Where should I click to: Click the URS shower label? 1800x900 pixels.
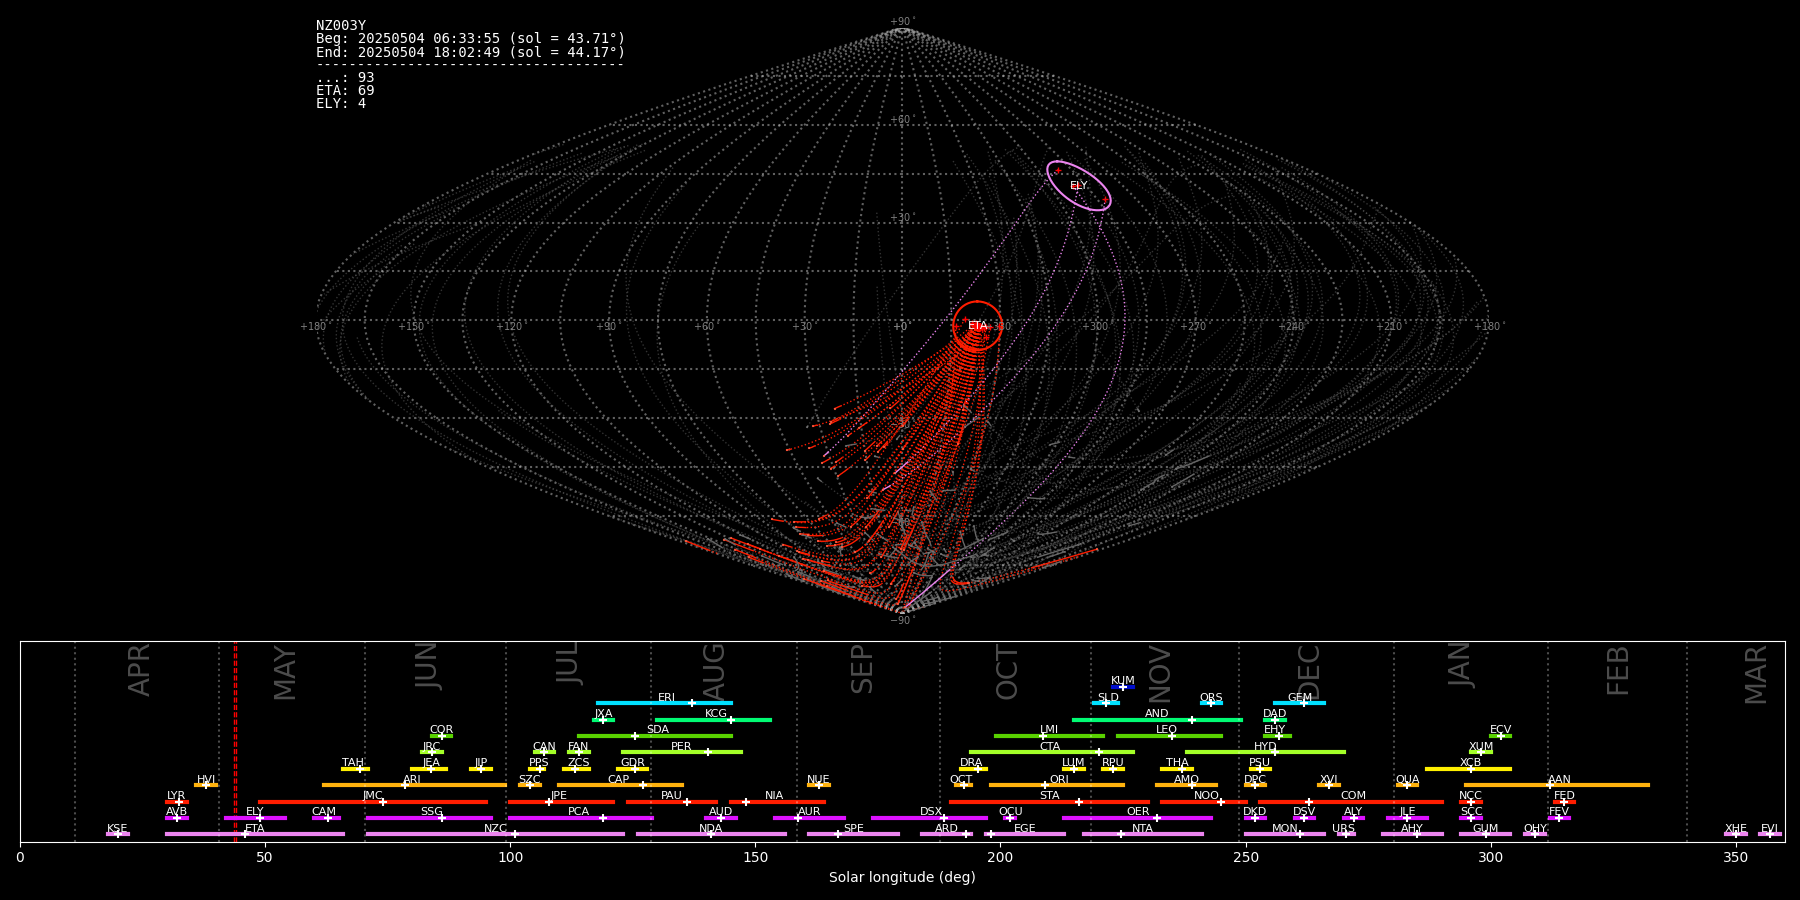pos(1343,829)
